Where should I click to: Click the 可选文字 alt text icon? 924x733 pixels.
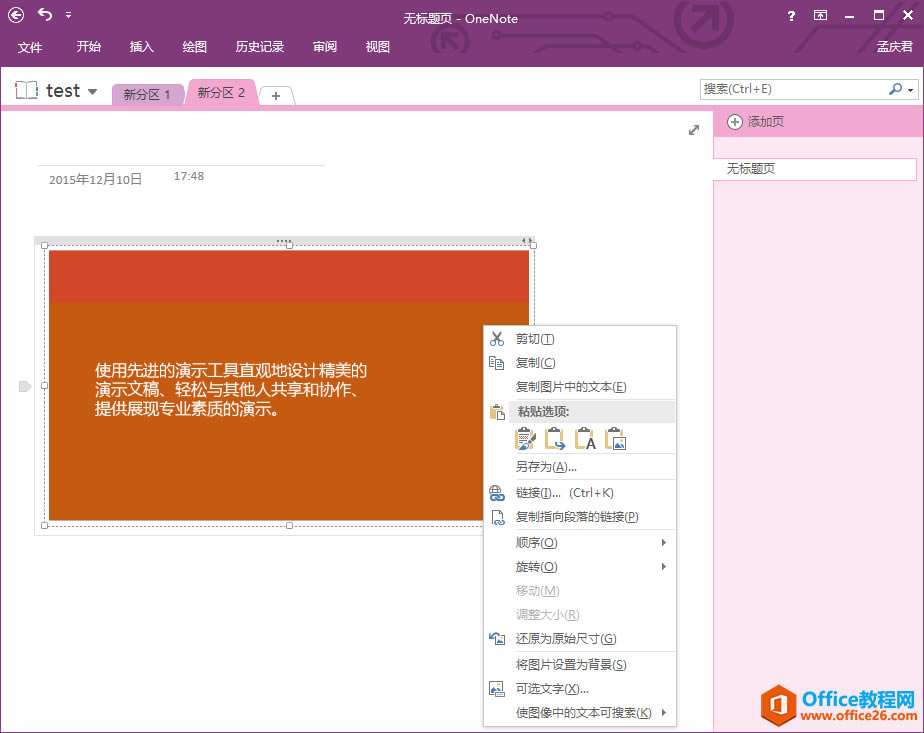pos(497,688)
